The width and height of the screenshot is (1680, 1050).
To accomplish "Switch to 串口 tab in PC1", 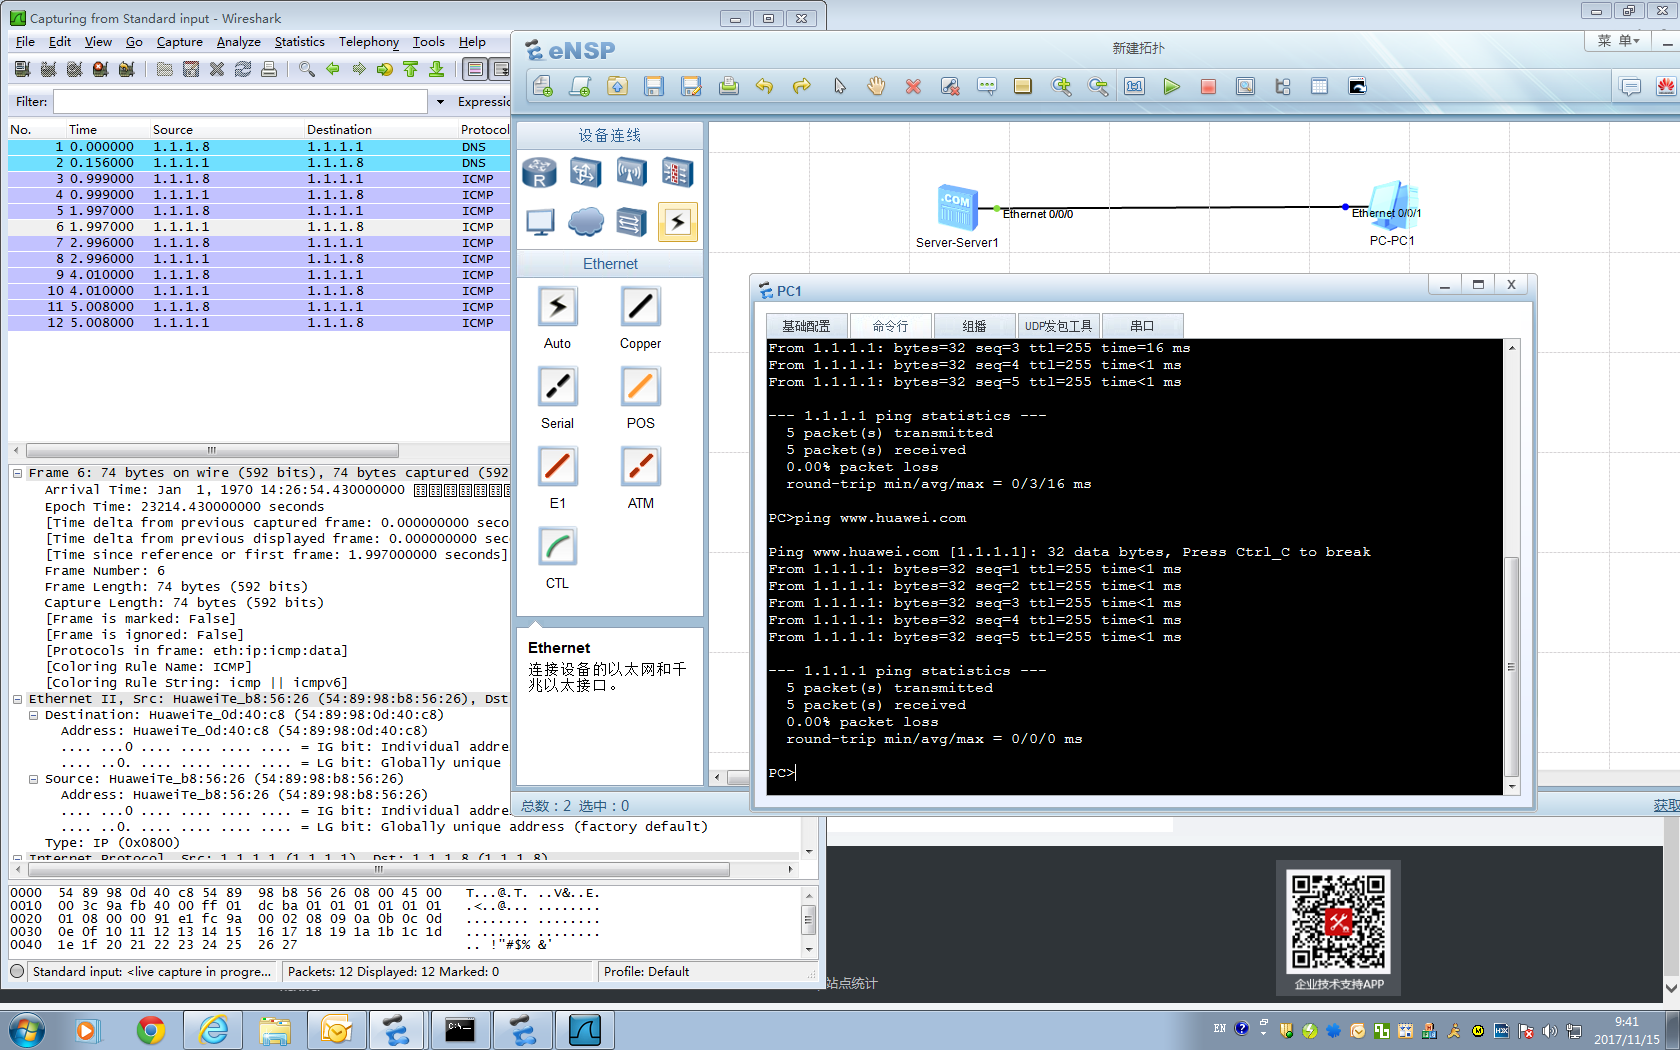I will pos(1142,326).
